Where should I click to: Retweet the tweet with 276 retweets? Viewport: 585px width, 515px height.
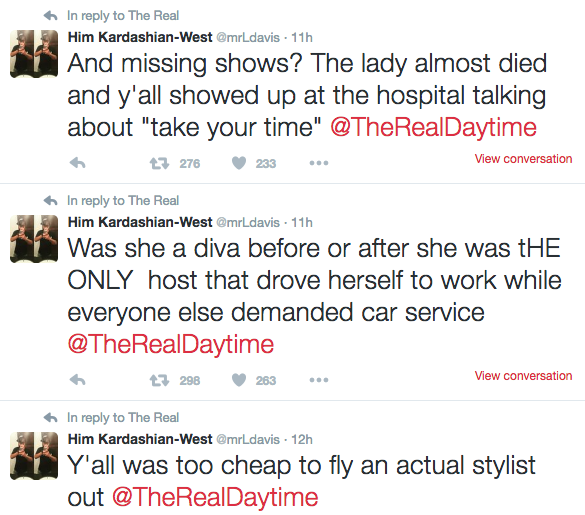(159, 163)
